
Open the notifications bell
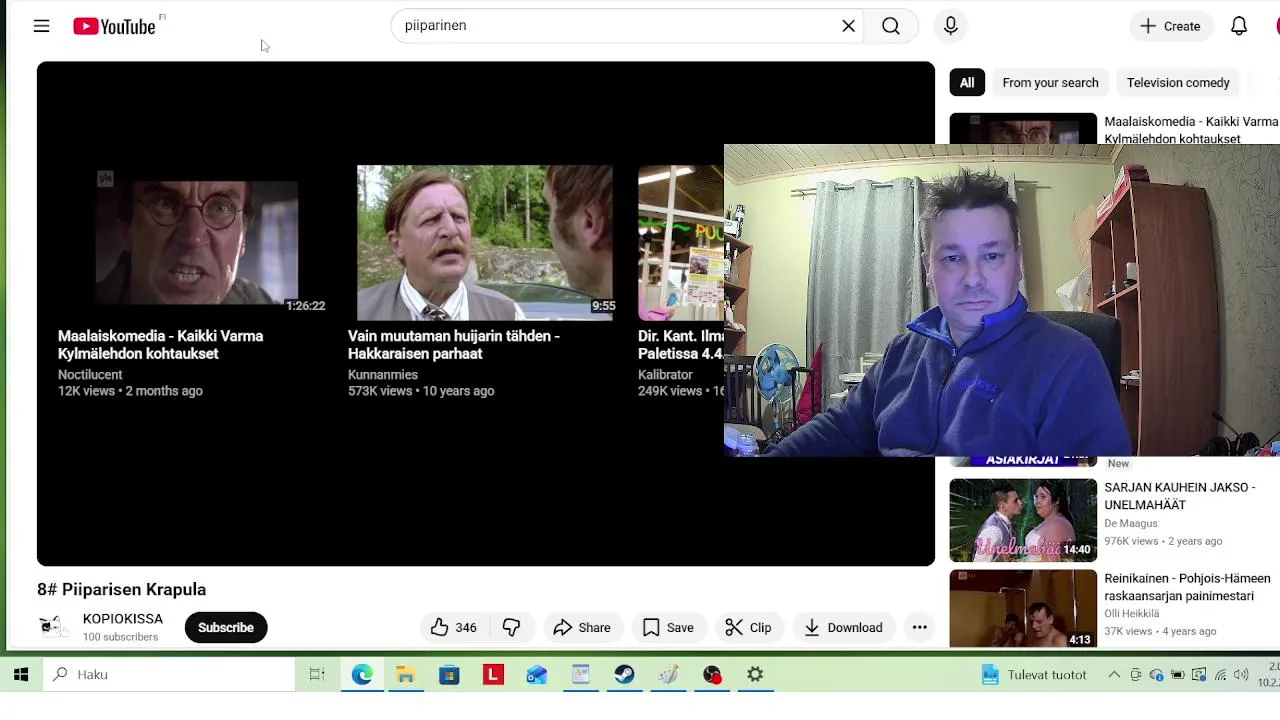point(1239,26)
